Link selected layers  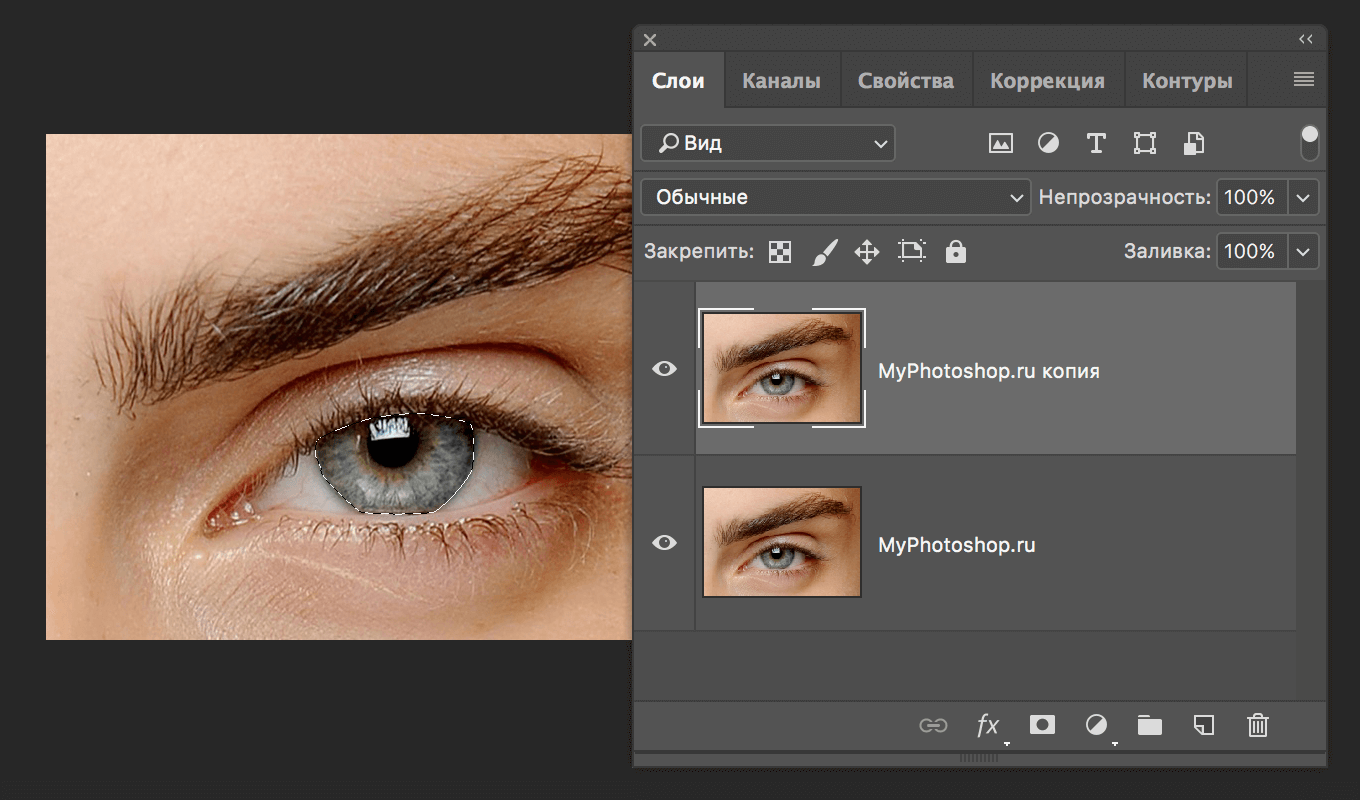coord(933,725)
